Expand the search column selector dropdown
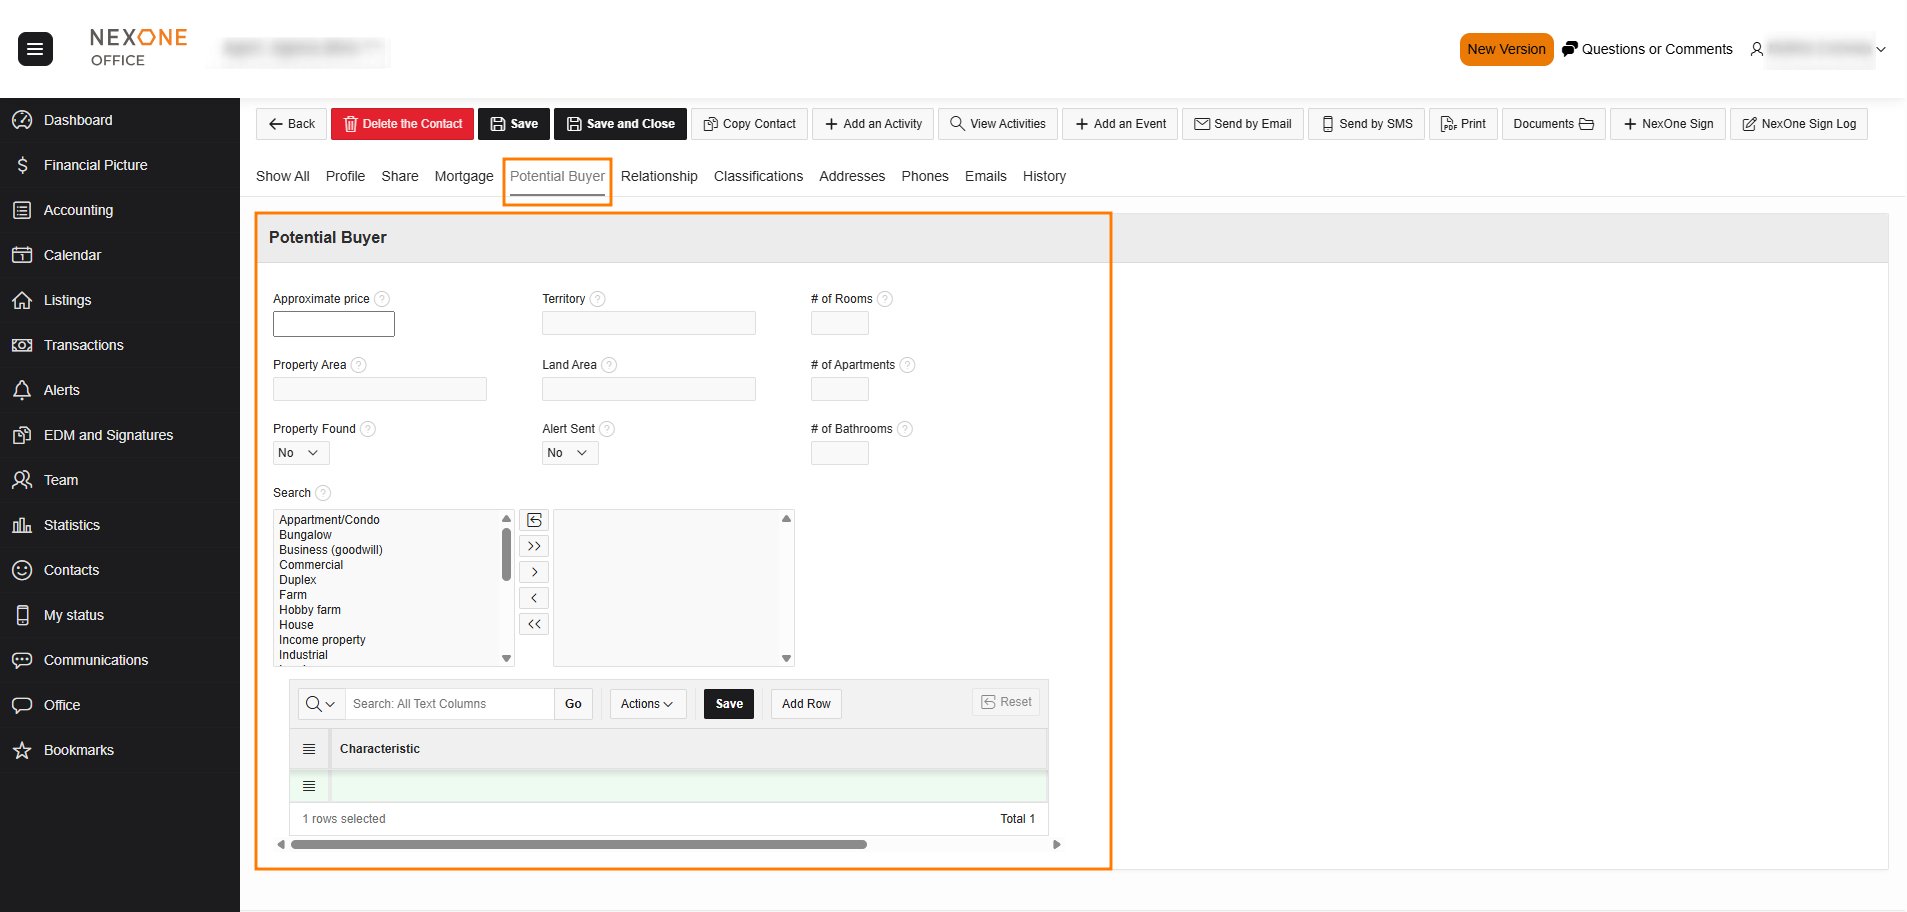1907x912 pixels. pos(321,704)
